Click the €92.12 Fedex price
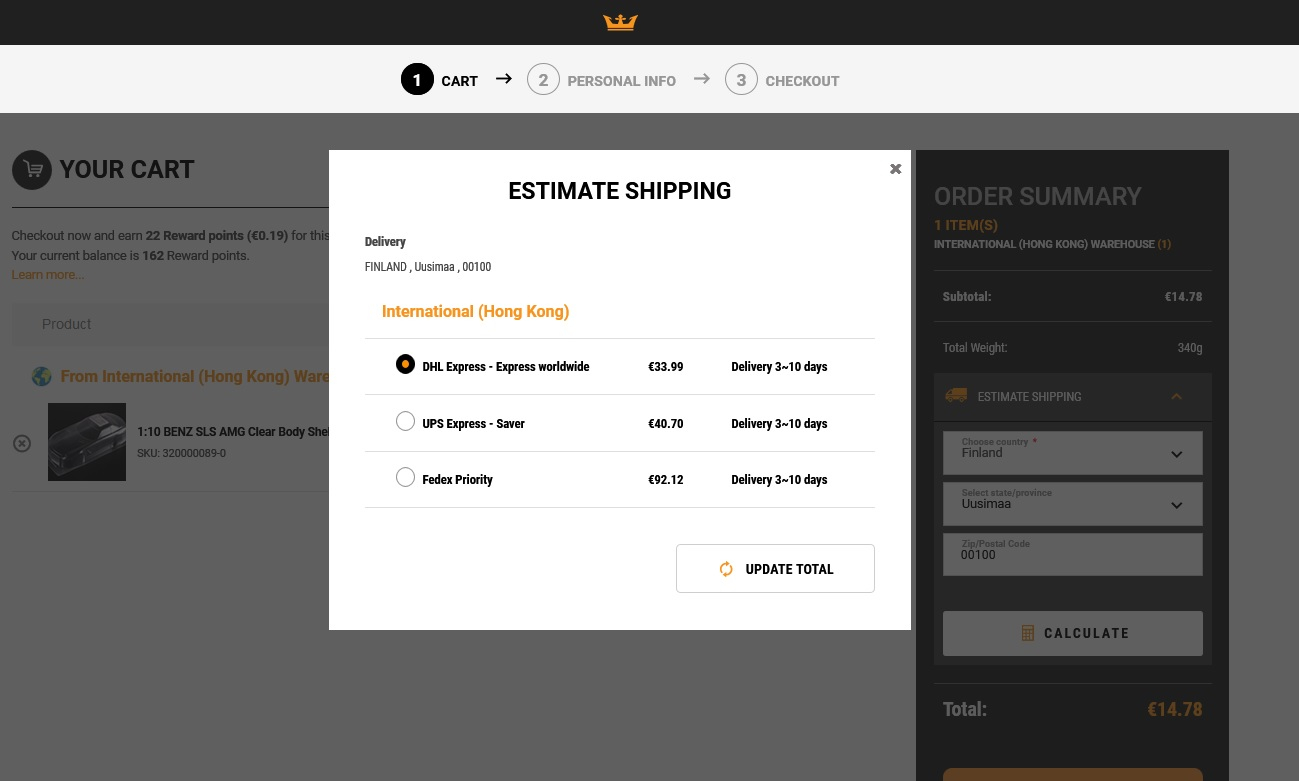This screenshot has width=1299, height=781. pos(666,480)
